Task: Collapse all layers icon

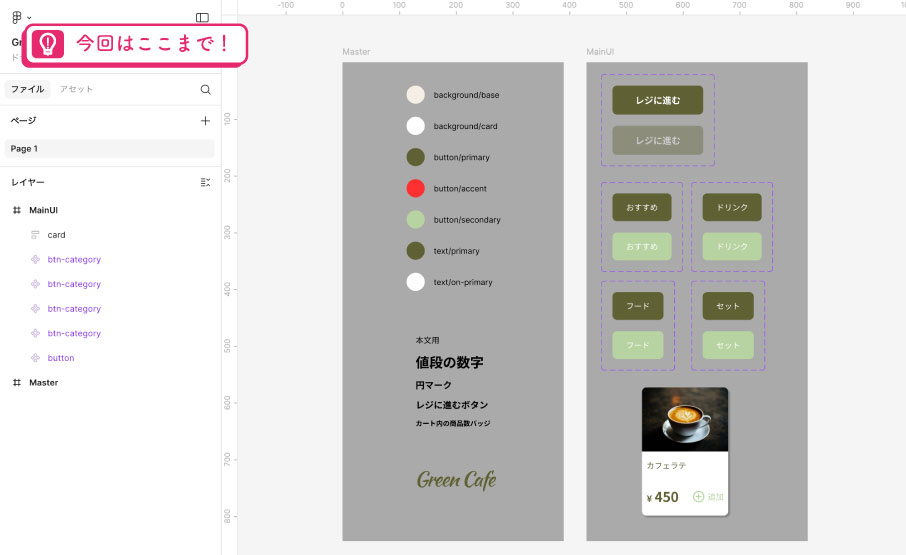Action: point(205,182)
